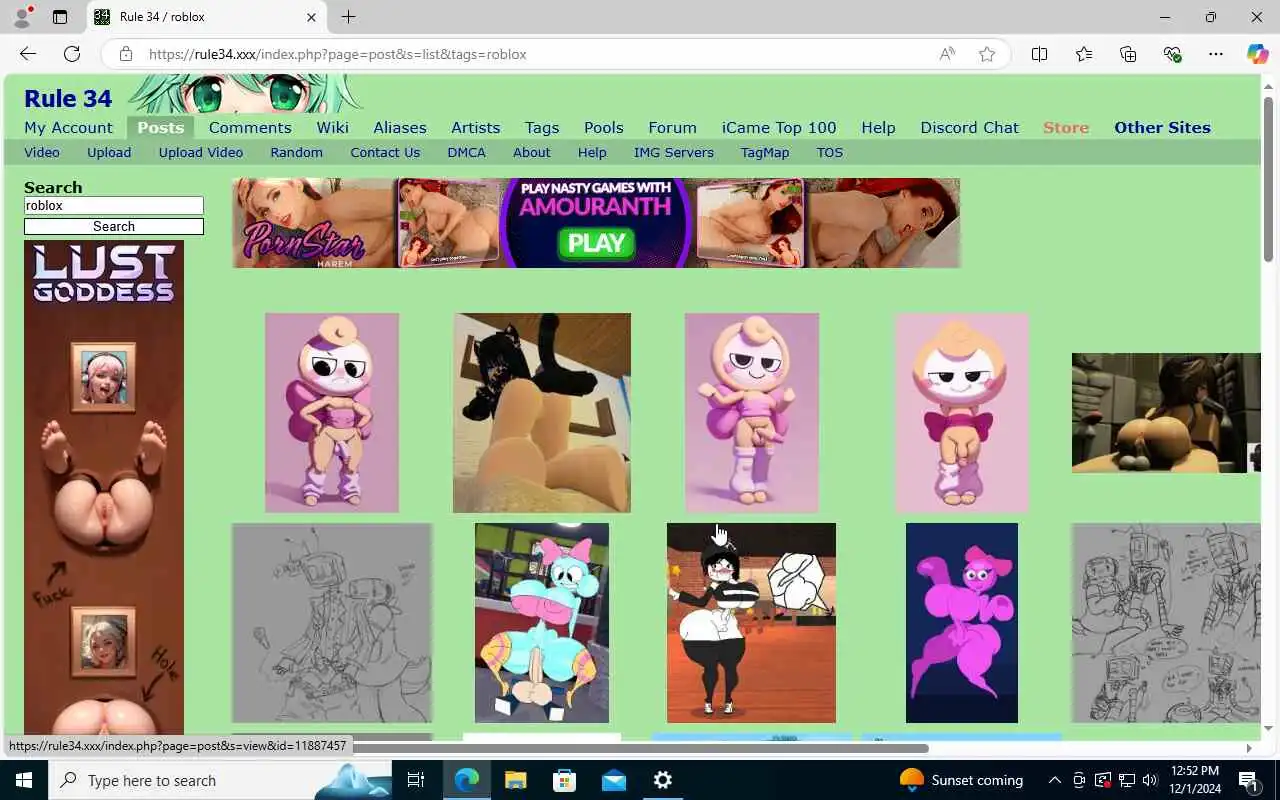
Task: Open the Discord Chat link
Action: pyautogui.click(x=969, y=127)
